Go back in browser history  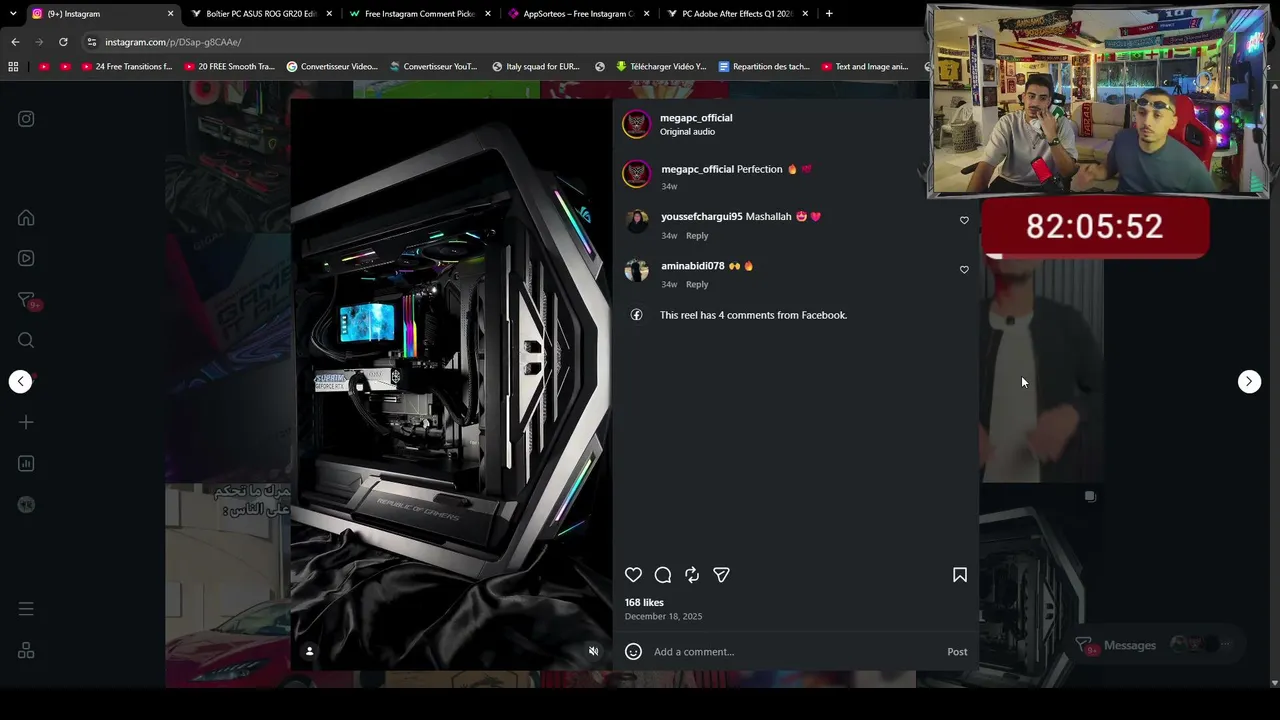pyautogui.click(x=15, y=42)
